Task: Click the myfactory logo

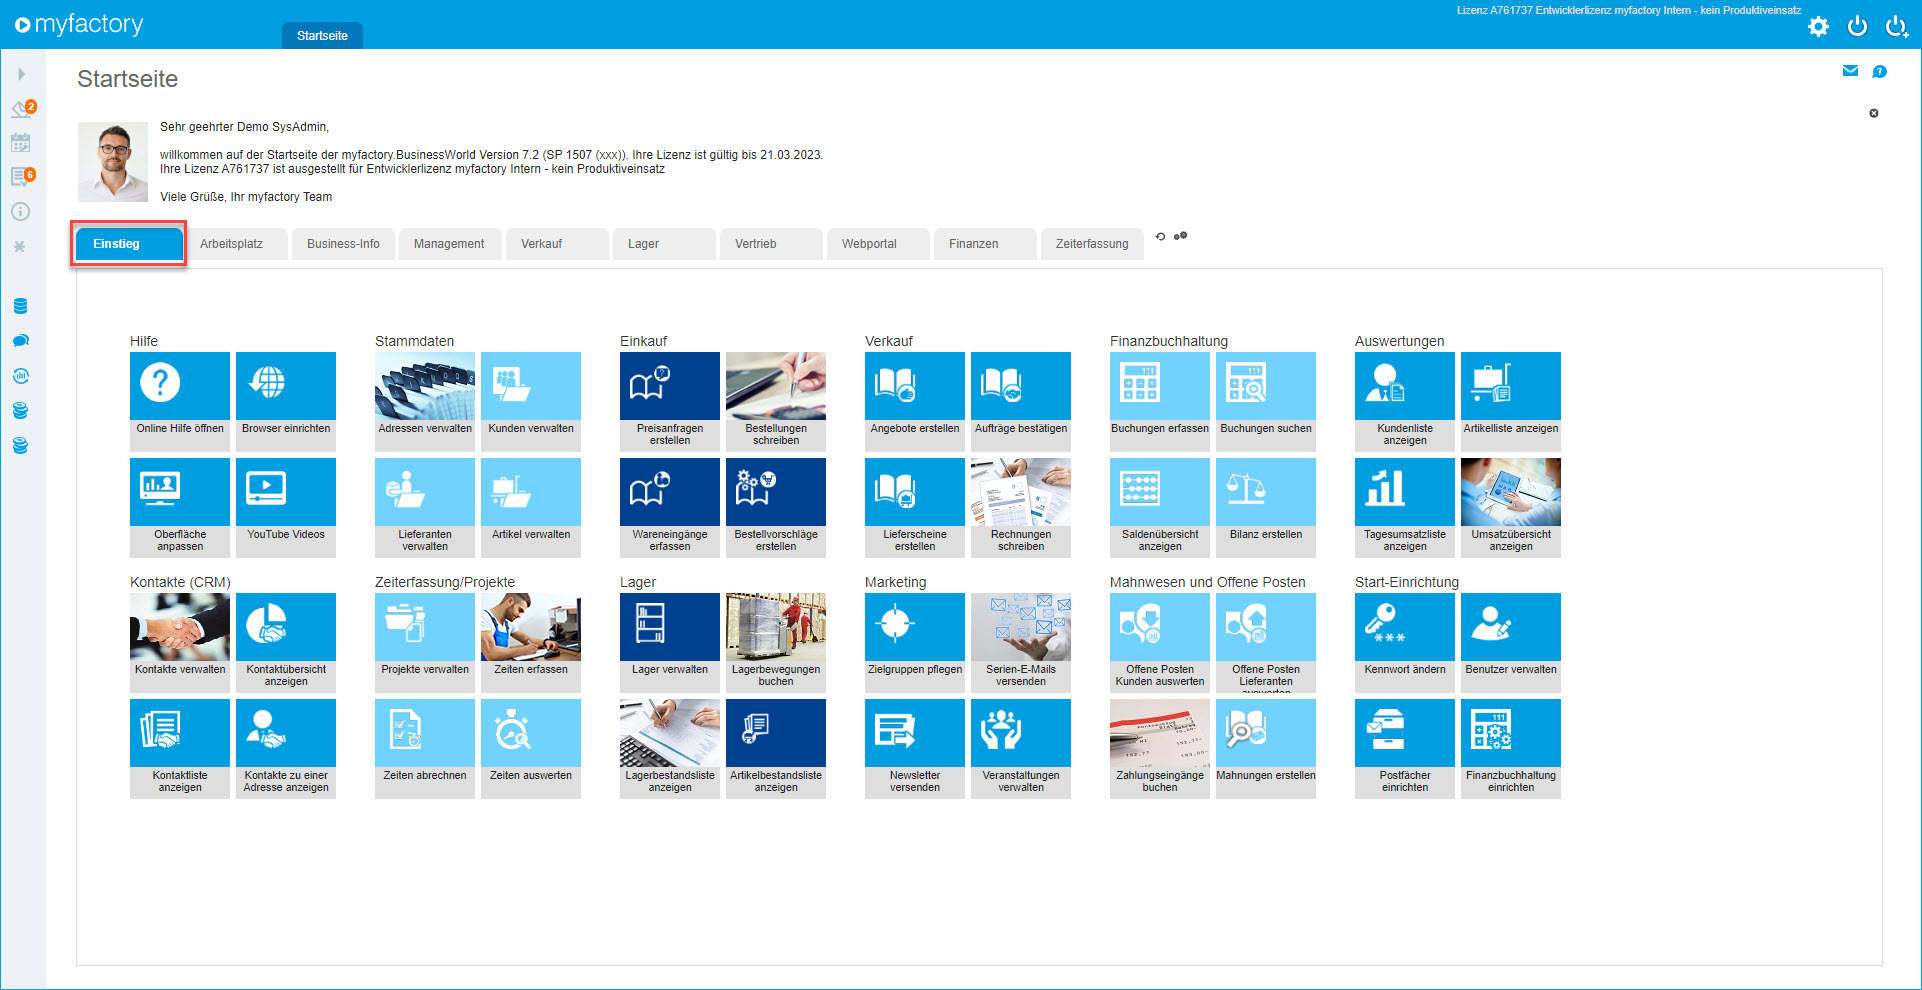Action: [79, 24]
